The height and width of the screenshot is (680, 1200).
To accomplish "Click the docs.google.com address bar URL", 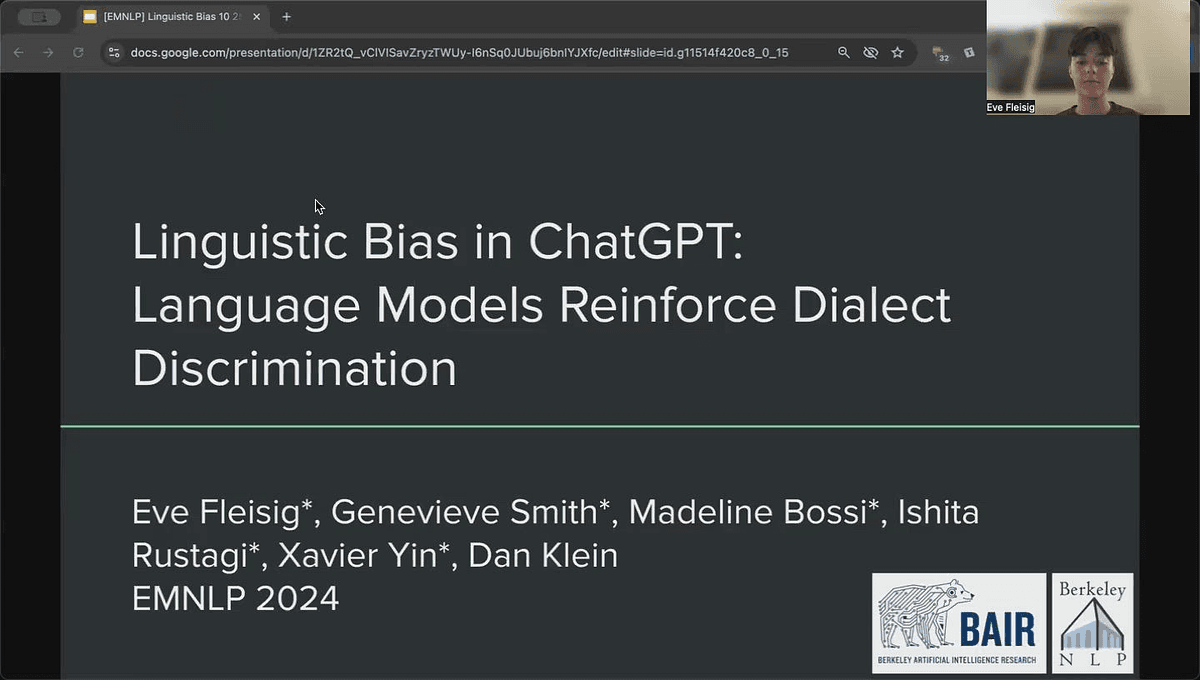I will (x=459, y=52).
